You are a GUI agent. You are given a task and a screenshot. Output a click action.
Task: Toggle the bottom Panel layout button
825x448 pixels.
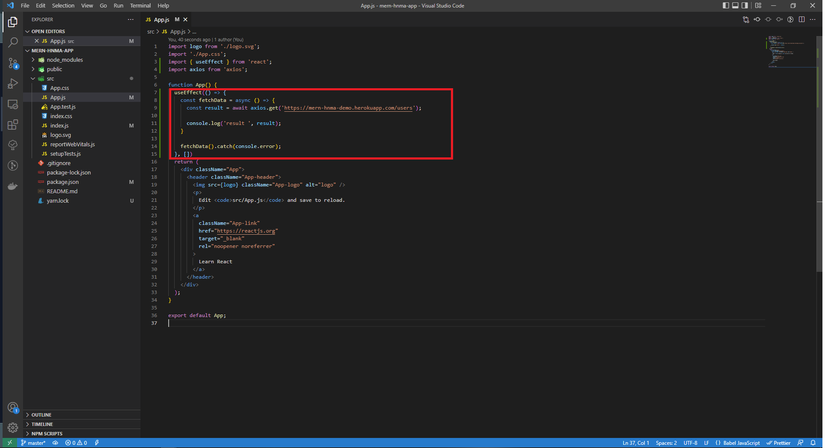(x=735, y=5)
